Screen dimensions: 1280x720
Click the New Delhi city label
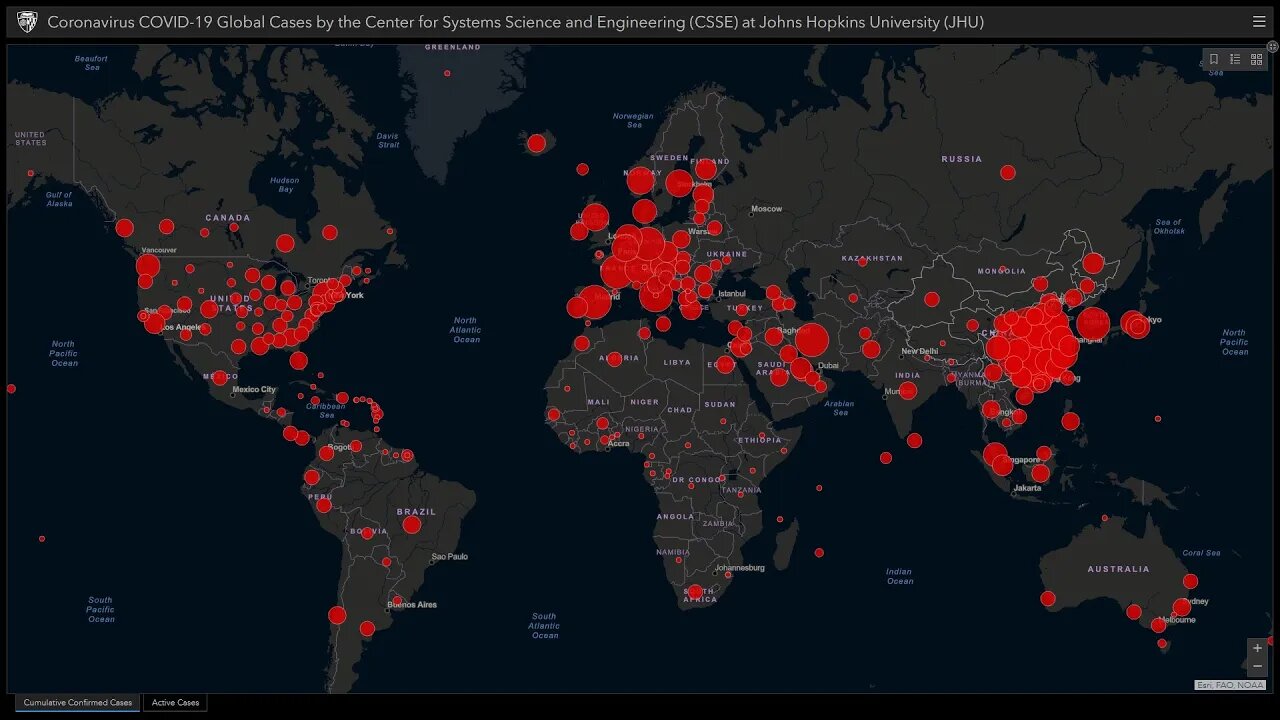[x=920, y=351]
